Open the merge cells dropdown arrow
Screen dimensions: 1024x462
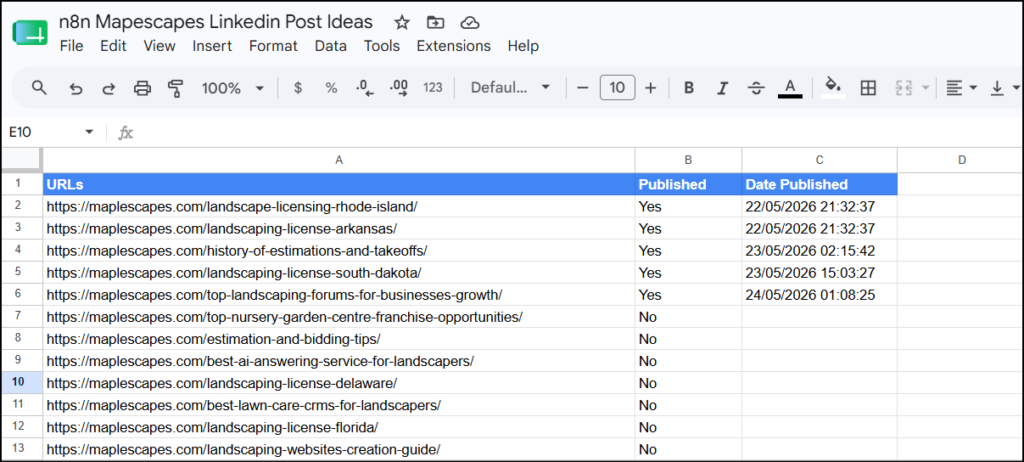click(924, 88)
